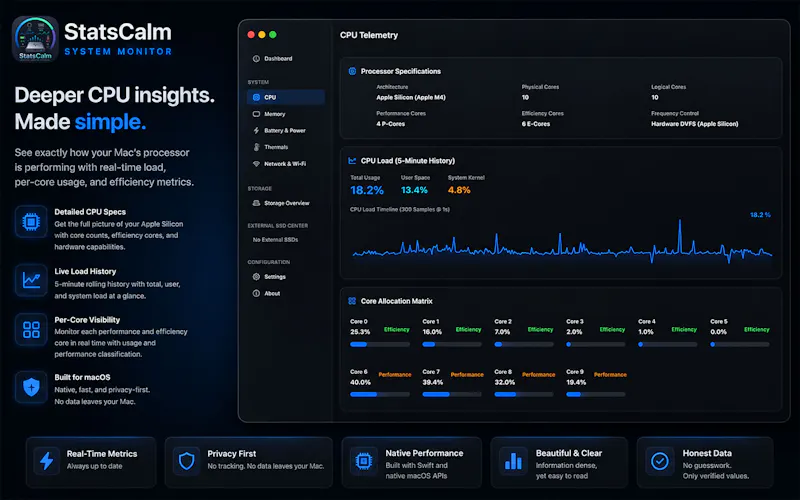Select the CPU sidebar item
Viewport: 800px width, 500px height.
click(286, 97)
